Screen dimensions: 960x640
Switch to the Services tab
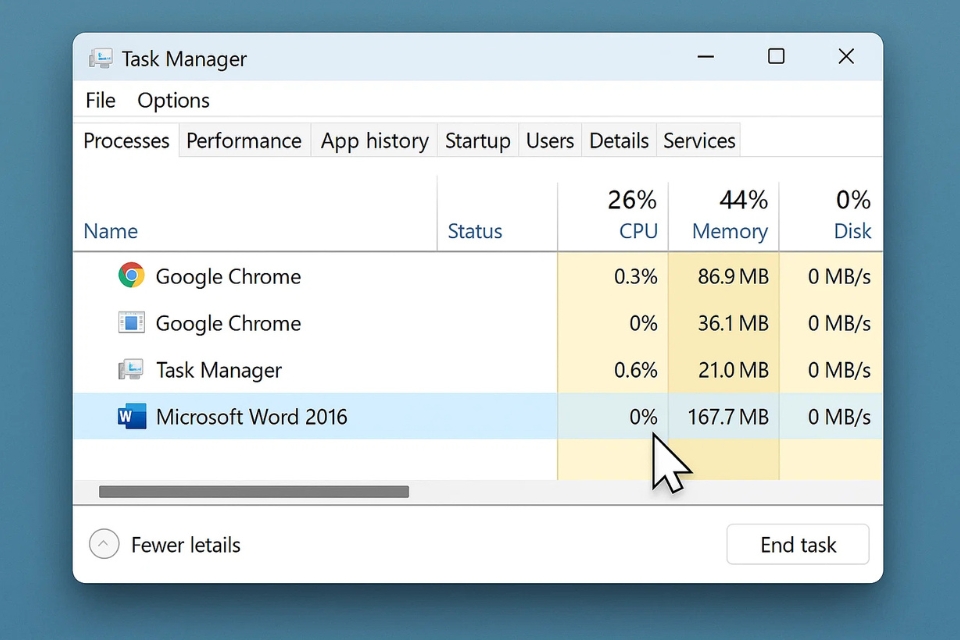click(699, 141)
